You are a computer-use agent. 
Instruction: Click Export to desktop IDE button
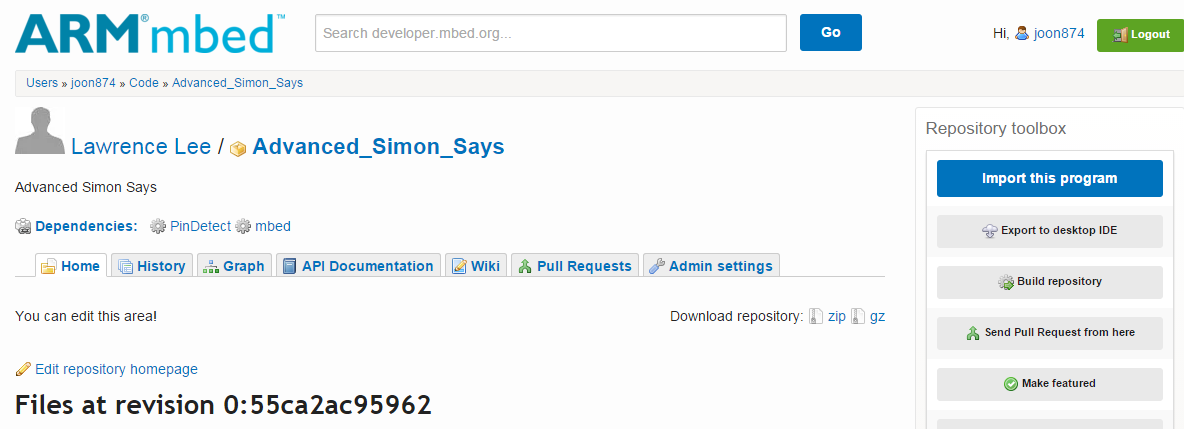(x=1049, y=231)
